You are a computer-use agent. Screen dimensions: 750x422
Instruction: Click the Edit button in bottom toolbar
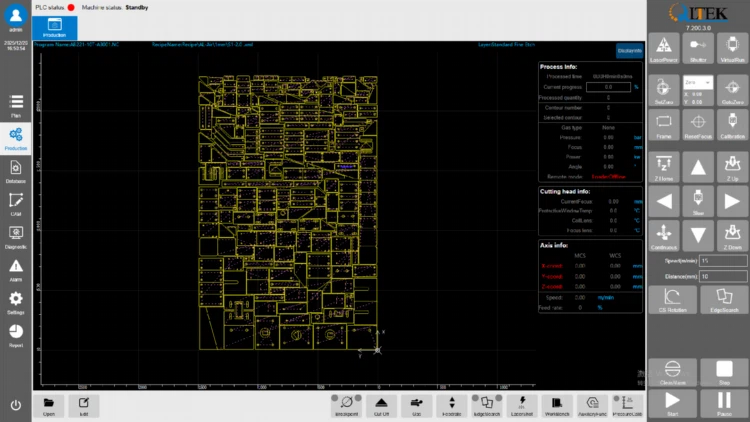(84, 406)
